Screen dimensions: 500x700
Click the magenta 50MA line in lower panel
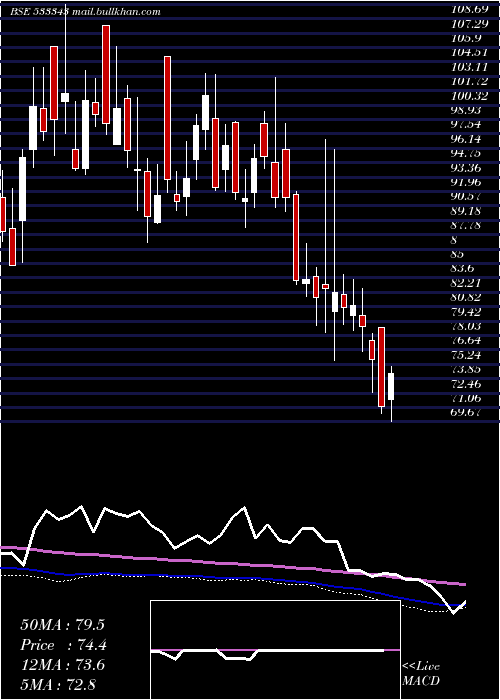coord(232,564)
